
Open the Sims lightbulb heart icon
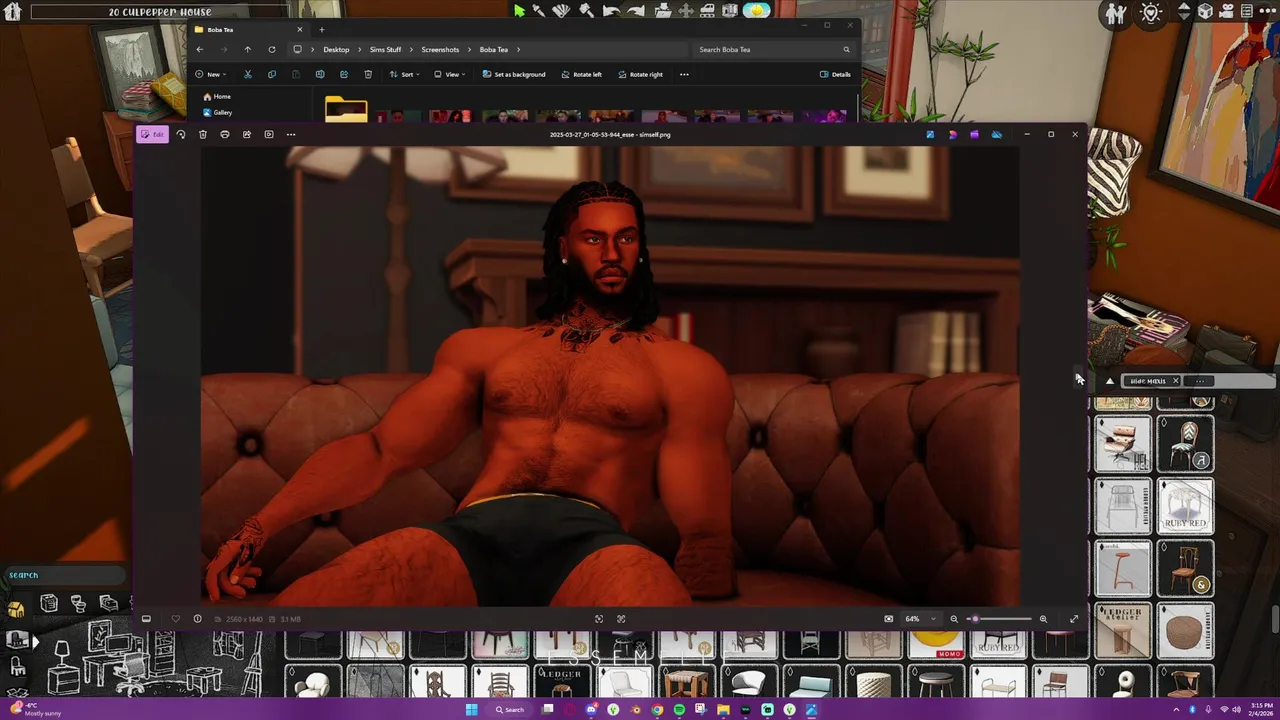coord(1151,13)
